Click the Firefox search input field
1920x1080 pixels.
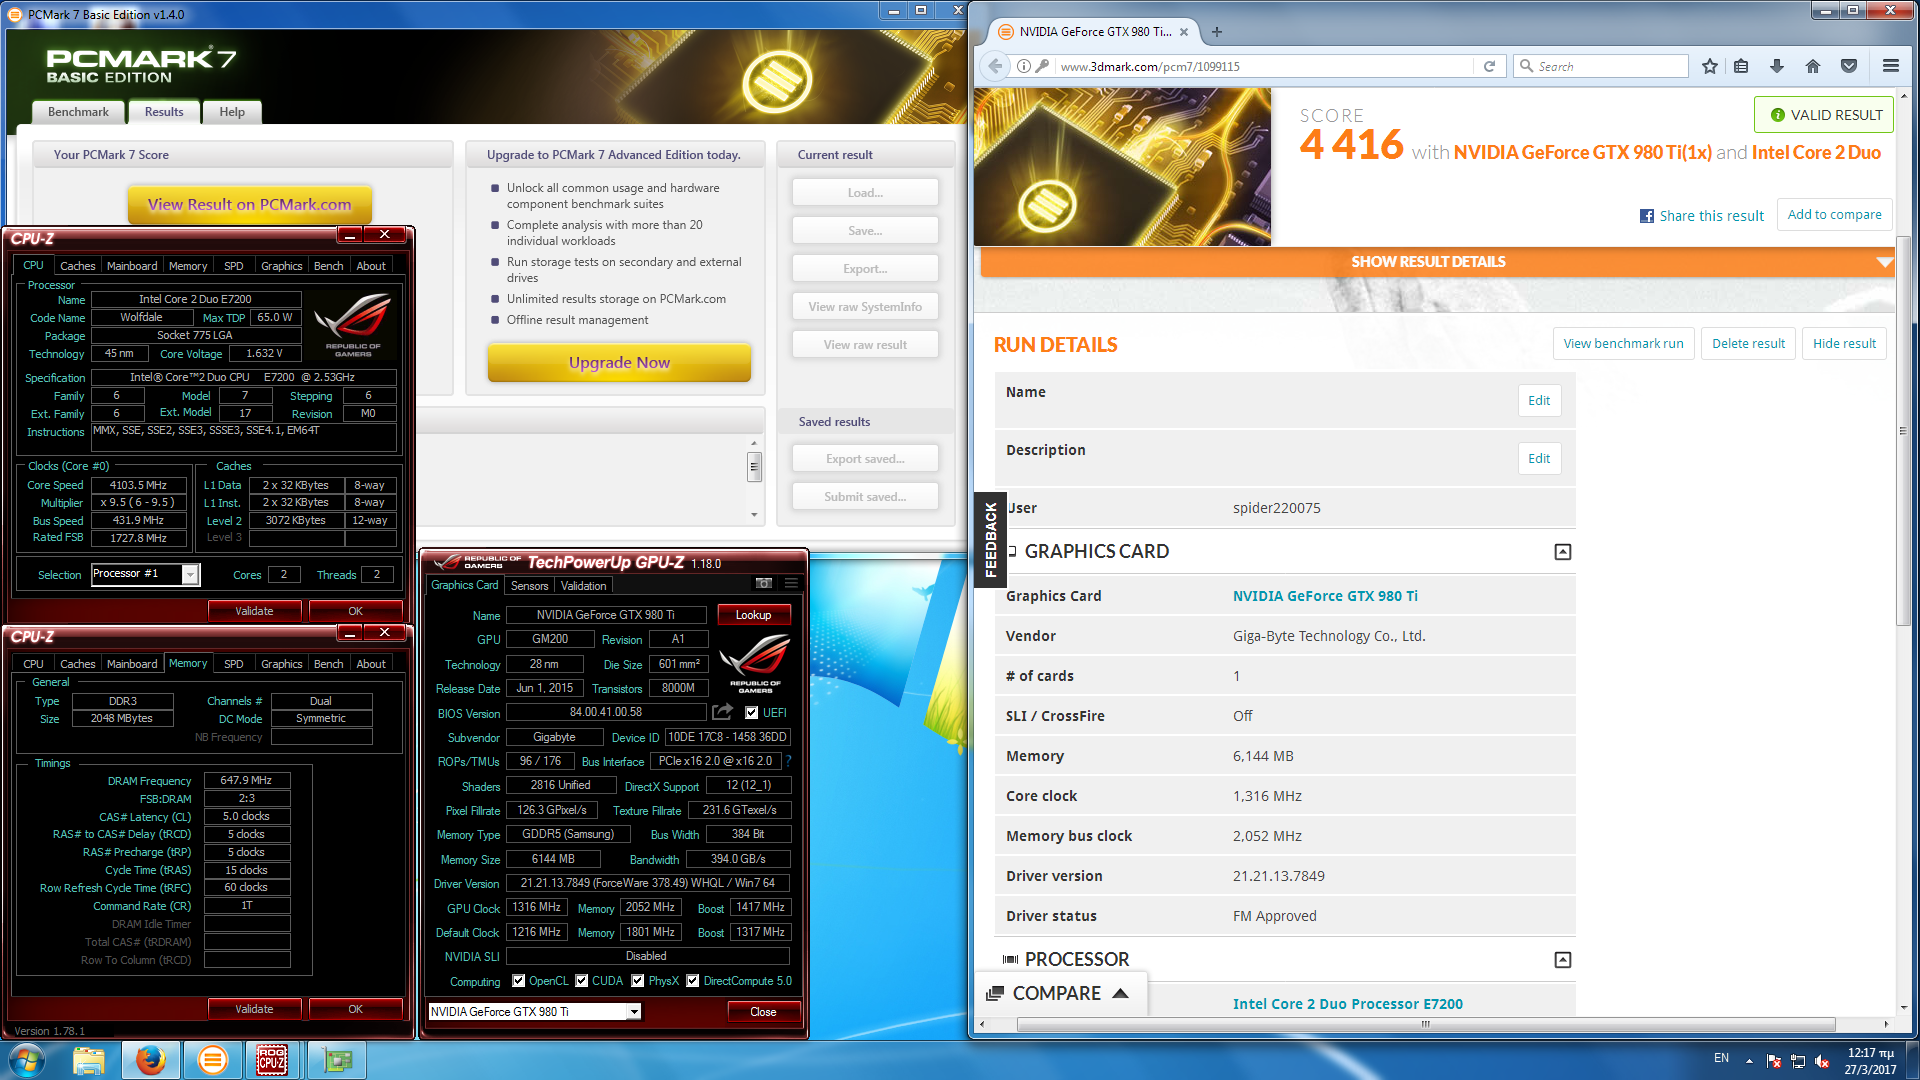tap(1601, 66)
